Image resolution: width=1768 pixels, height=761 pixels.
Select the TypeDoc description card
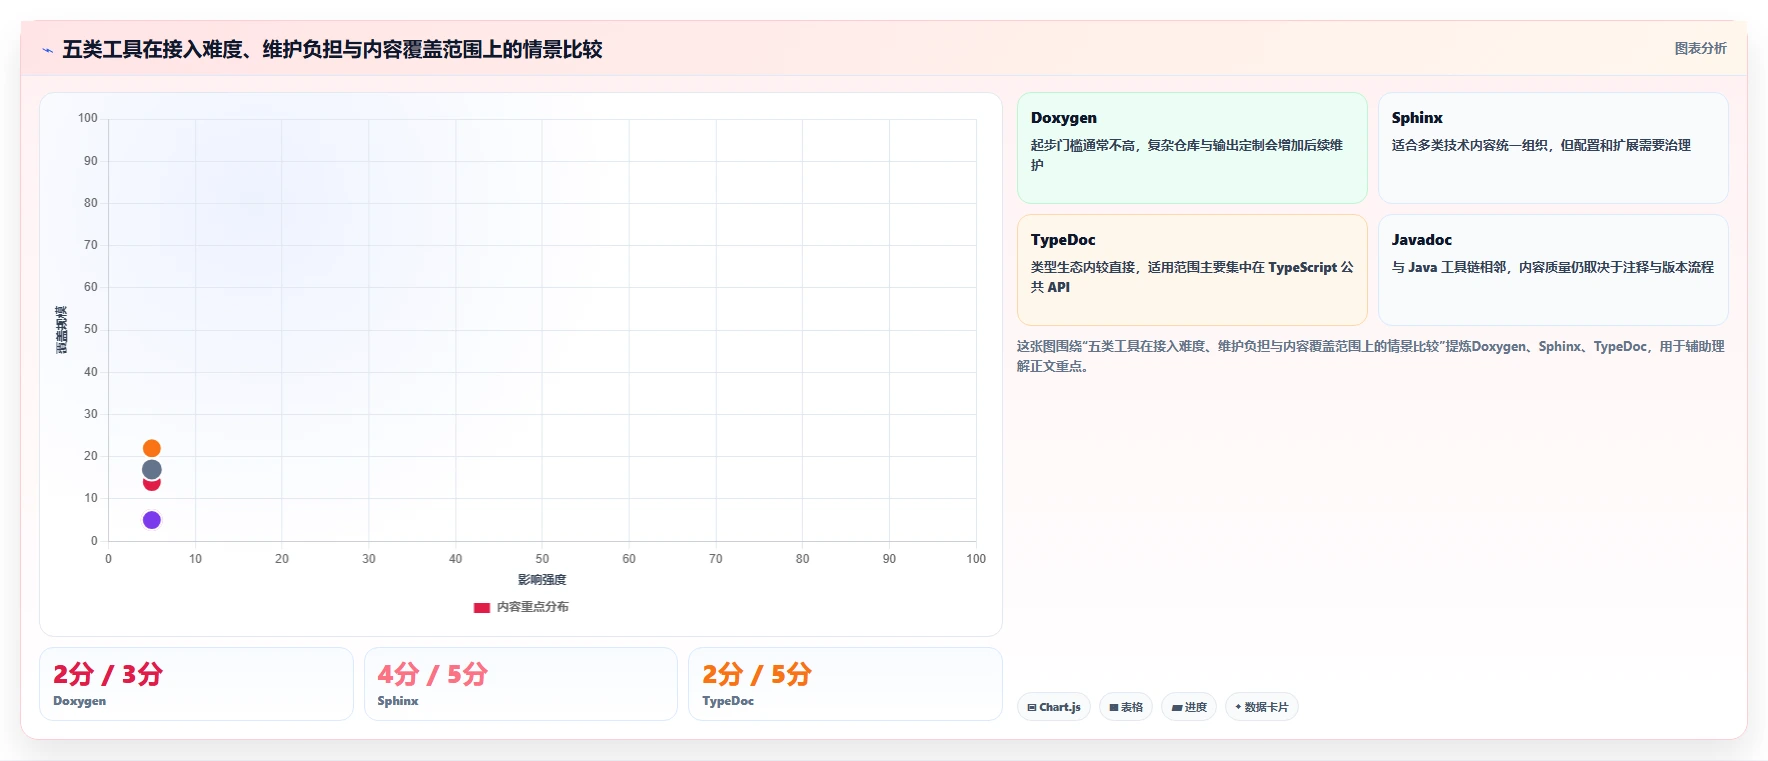(x=1192, y=270)
